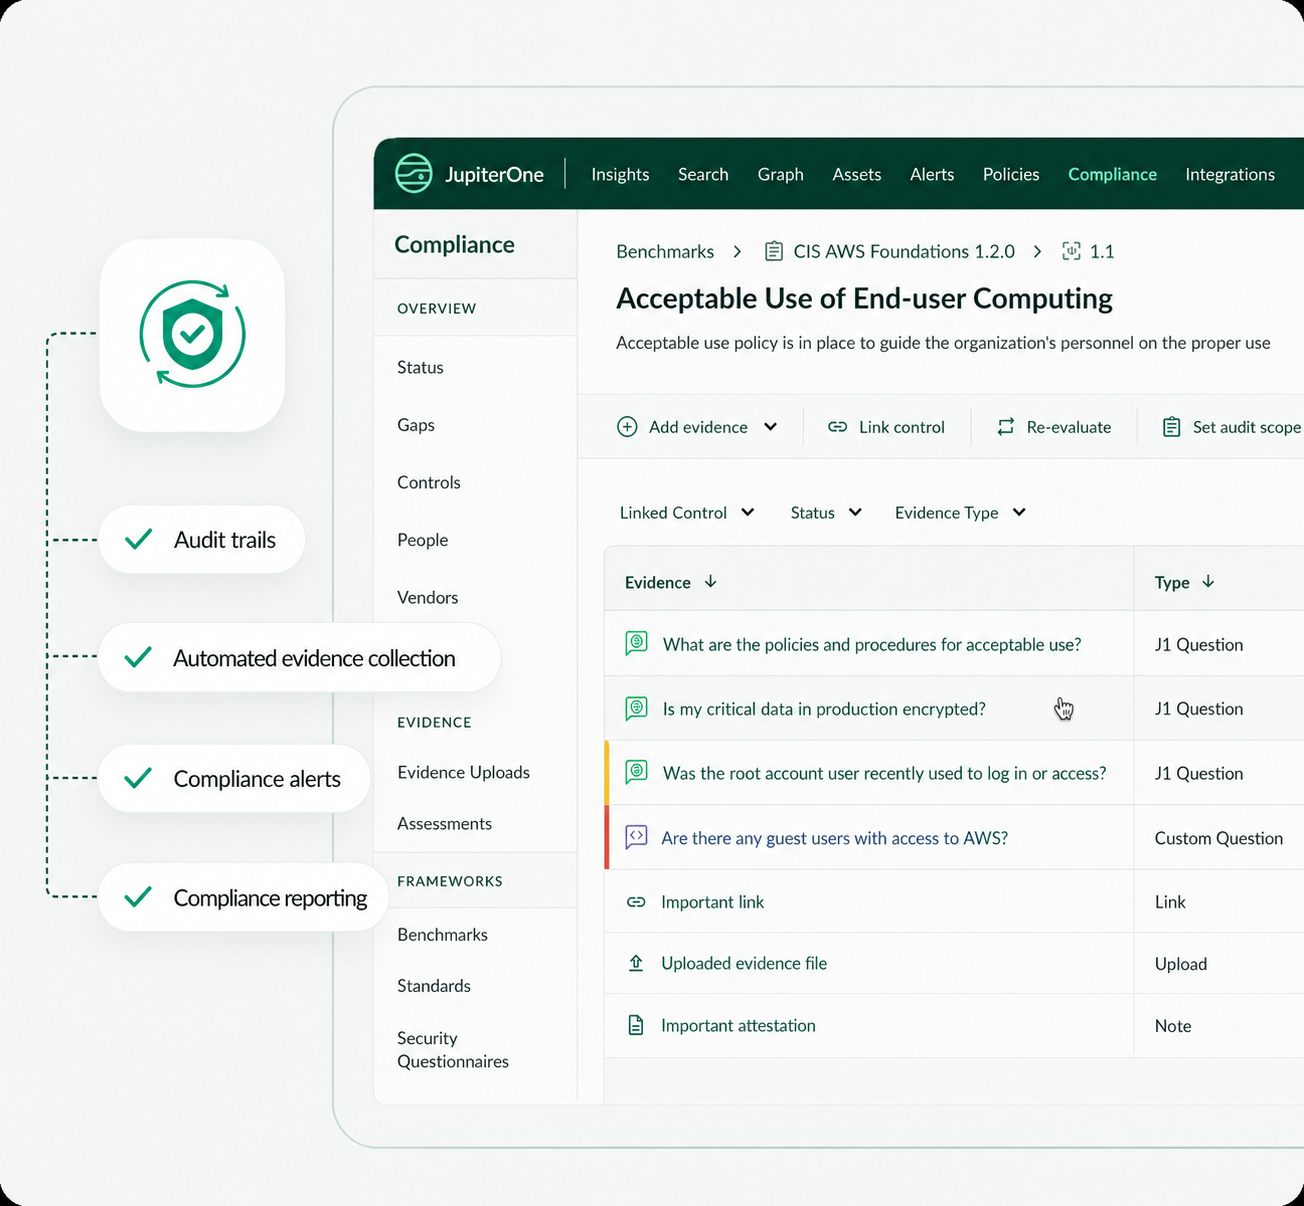The width and height of the screenshot is (1304, 1206).
Task: Click the question icon for acceptable use policies row
Action: point(636,644)
